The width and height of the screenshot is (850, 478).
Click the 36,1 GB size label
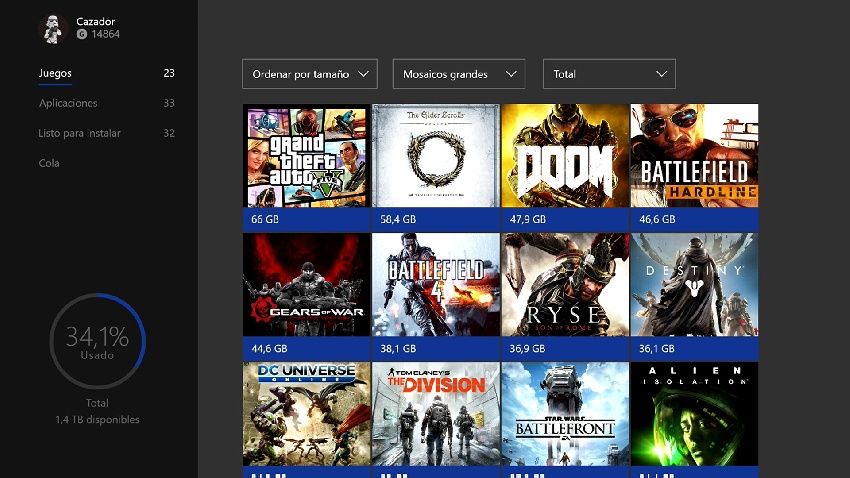point(656,348)
